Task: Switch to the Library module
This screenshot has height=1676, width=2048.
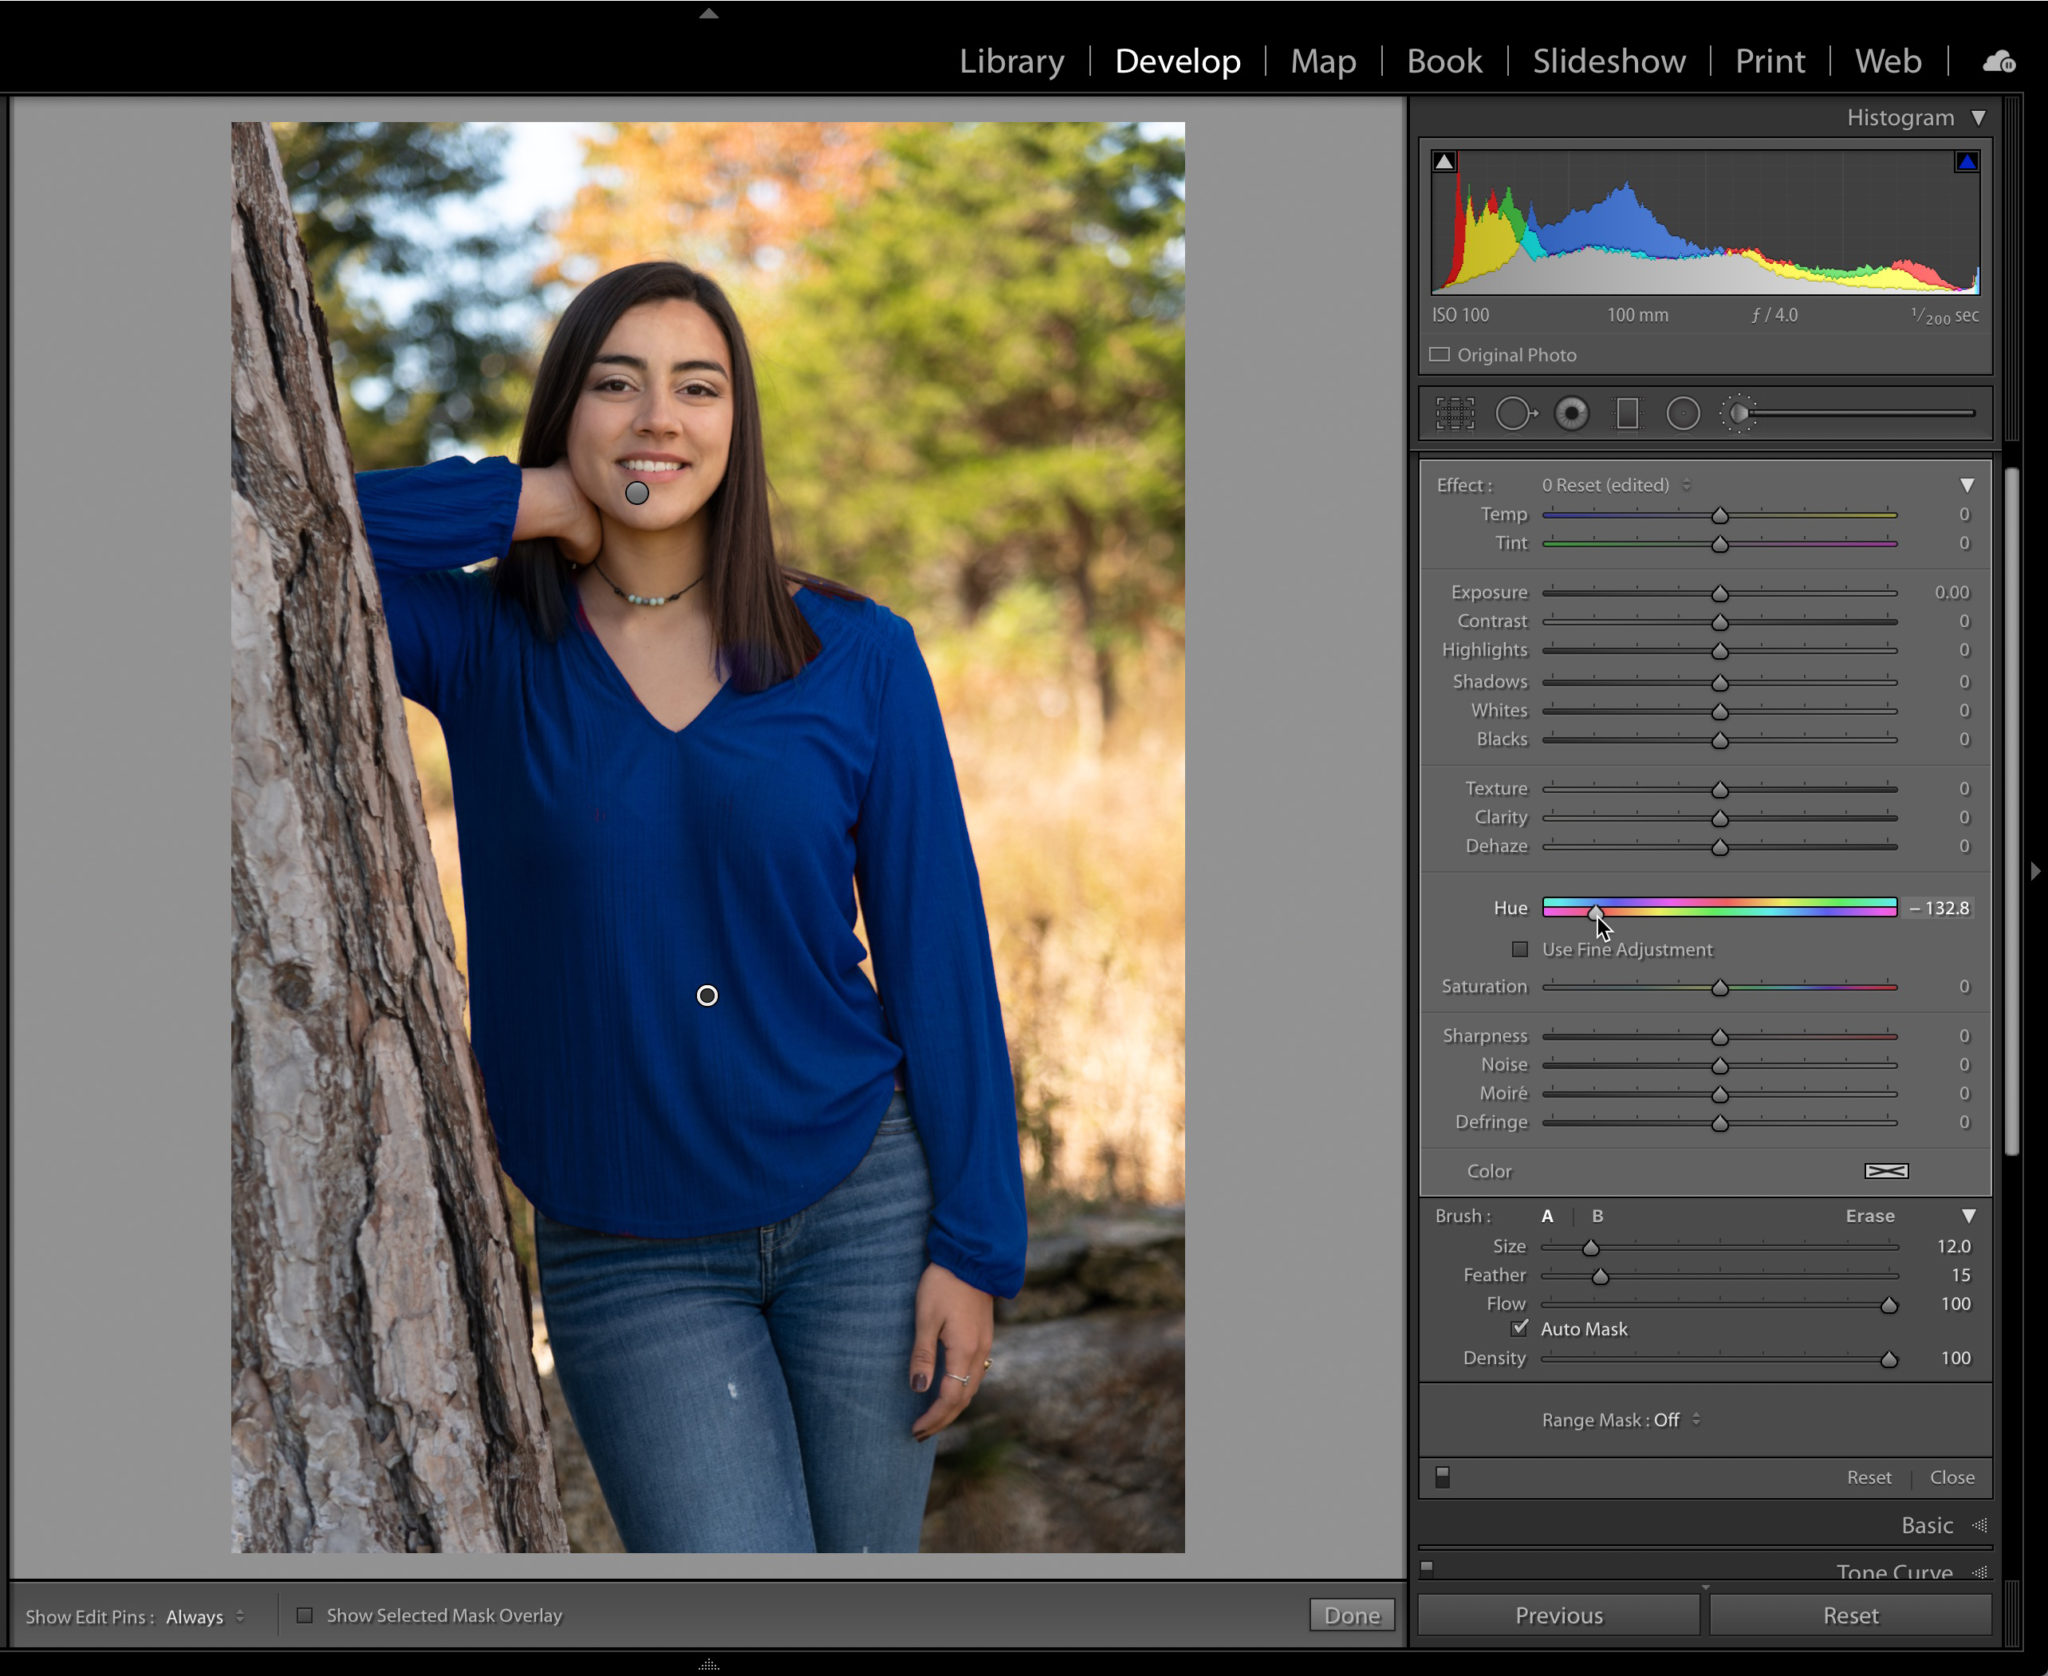Action: tap(1011, 61)
